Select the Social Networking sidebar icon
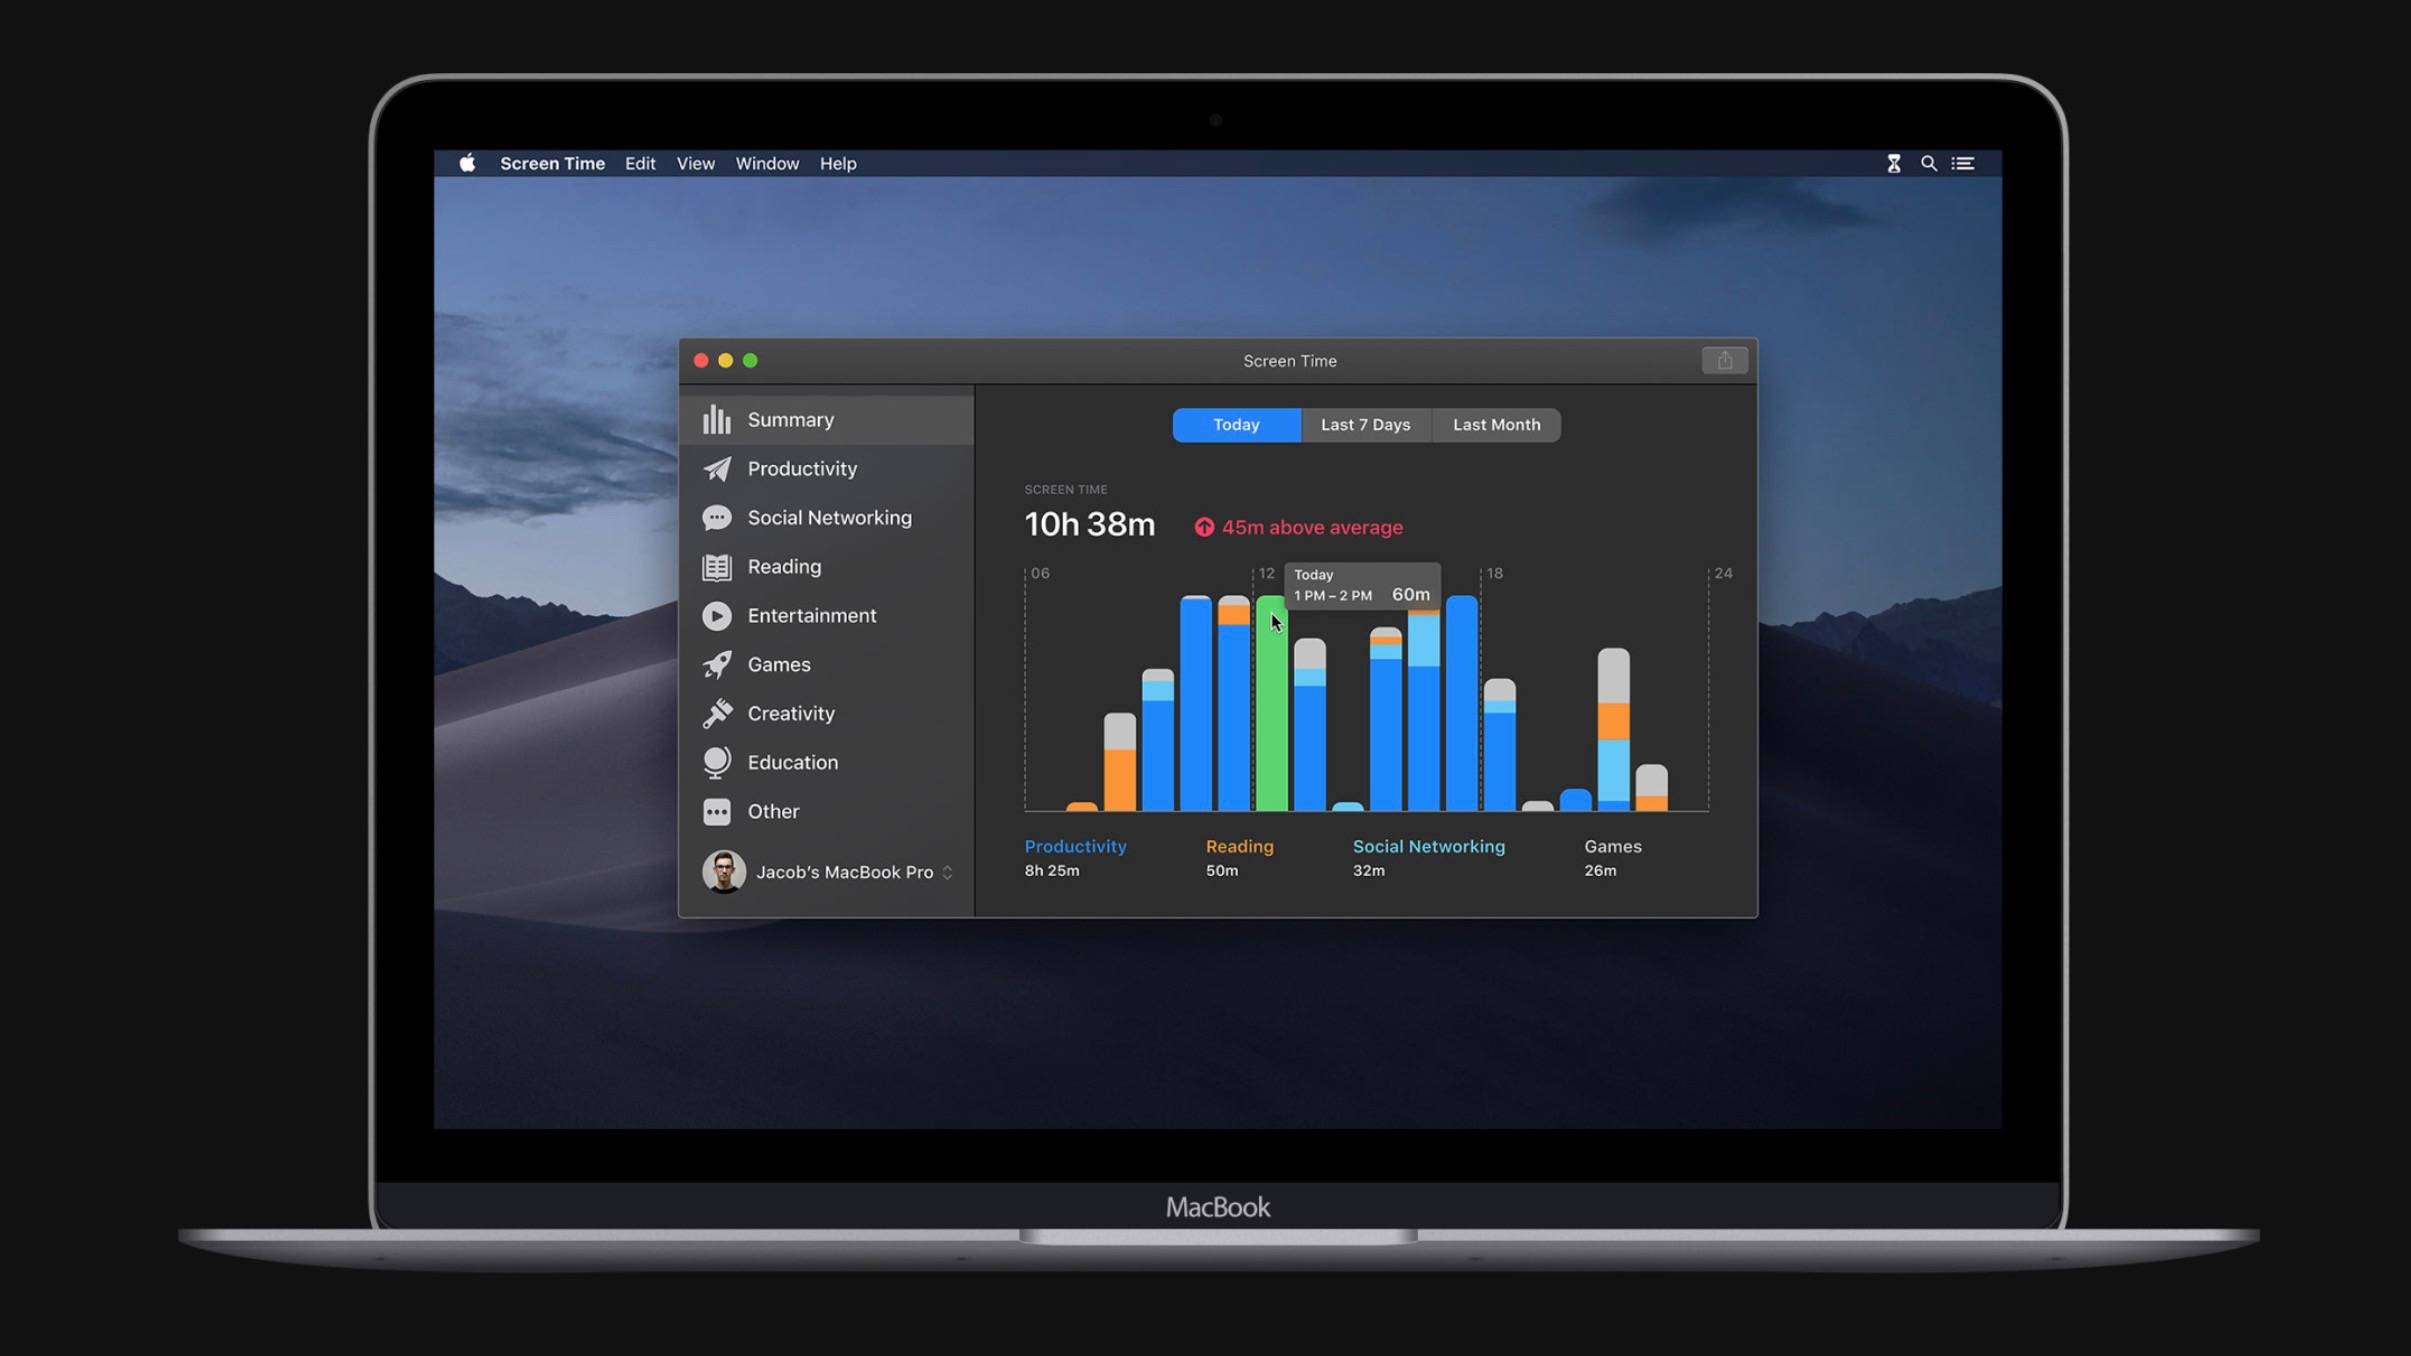 point(717,517)
